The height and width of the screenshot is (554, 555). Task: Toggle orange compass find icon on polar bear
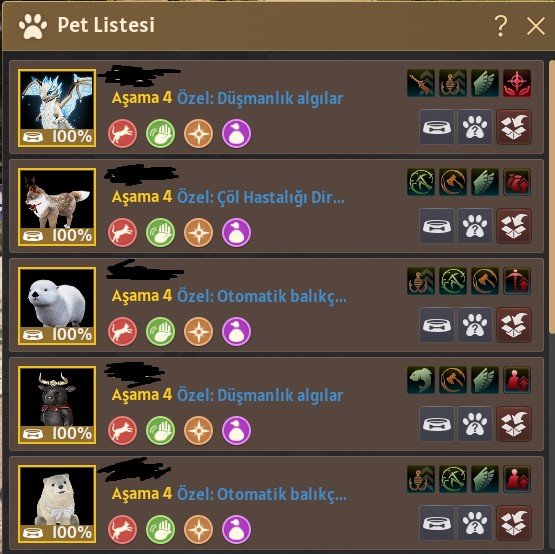click(x=199, y=331)
